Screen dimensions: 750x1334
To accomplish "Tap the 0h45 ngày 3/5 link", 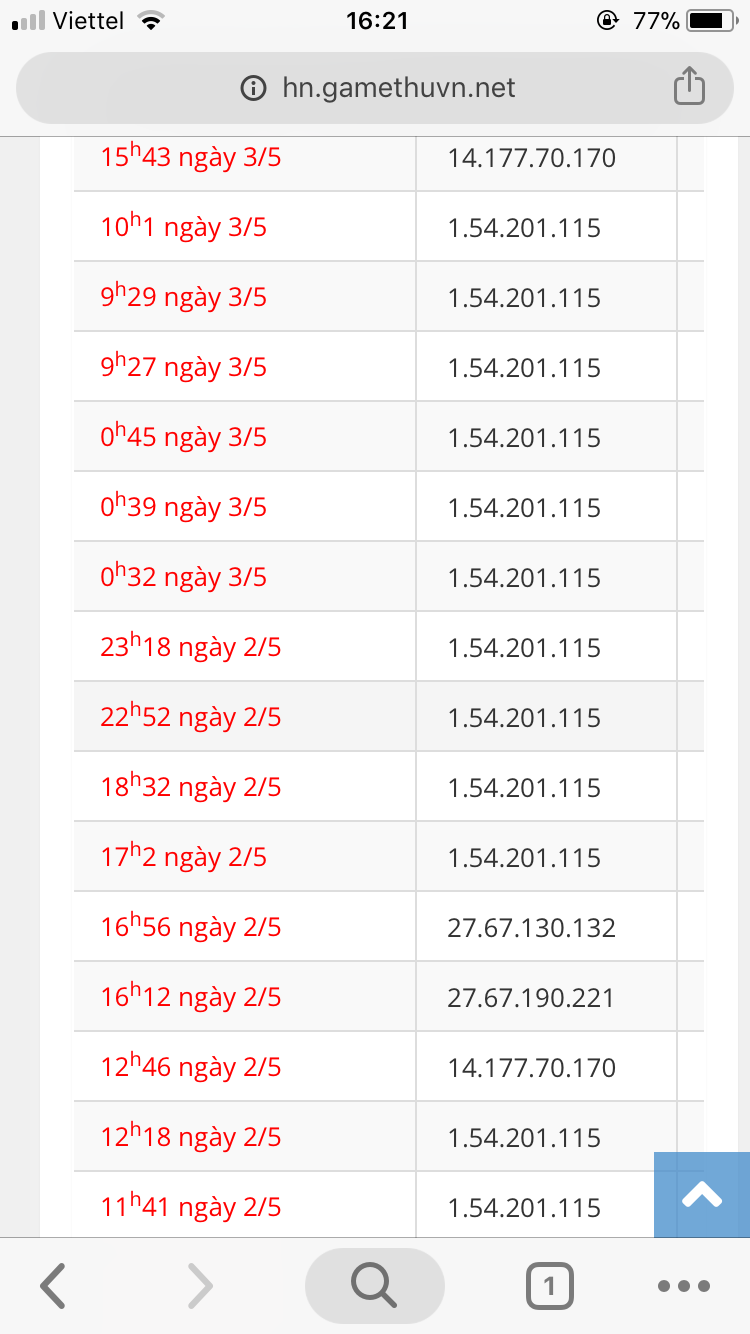I will pos(184,438).
